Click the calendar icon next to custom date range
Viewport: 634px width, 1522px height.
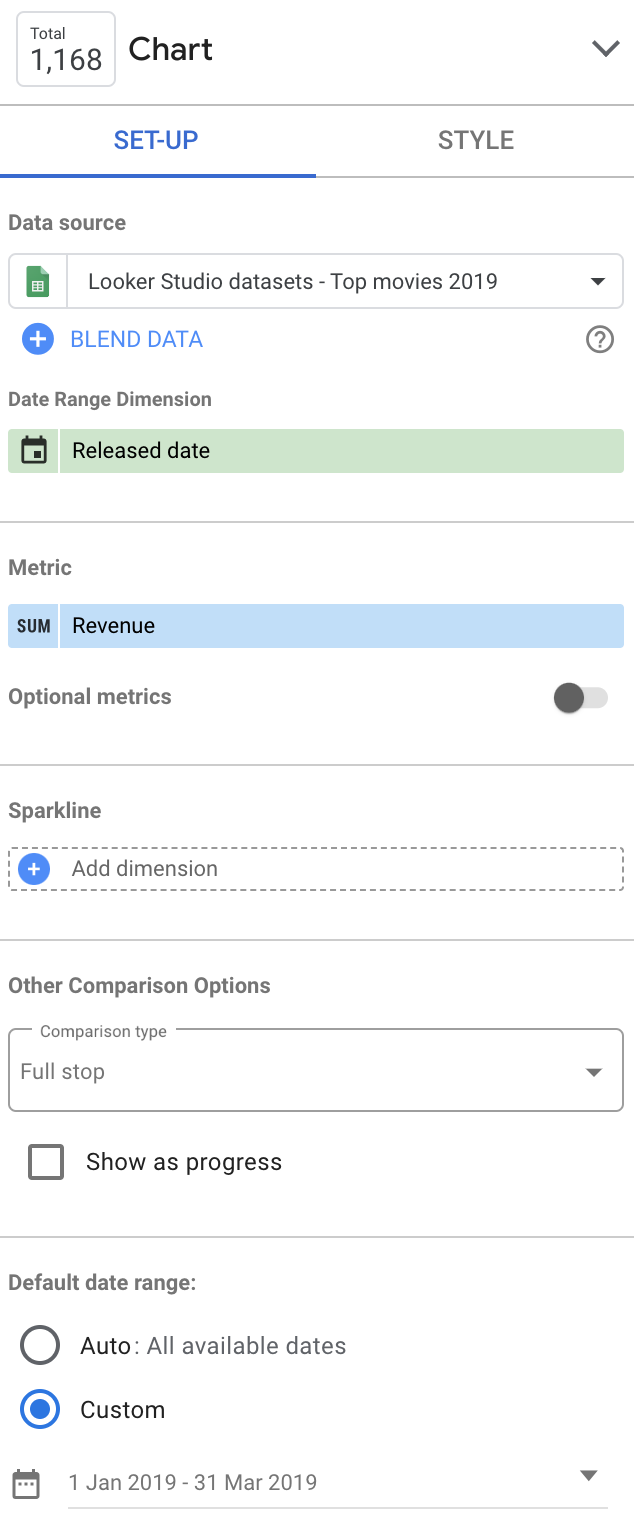(27, 1483)
